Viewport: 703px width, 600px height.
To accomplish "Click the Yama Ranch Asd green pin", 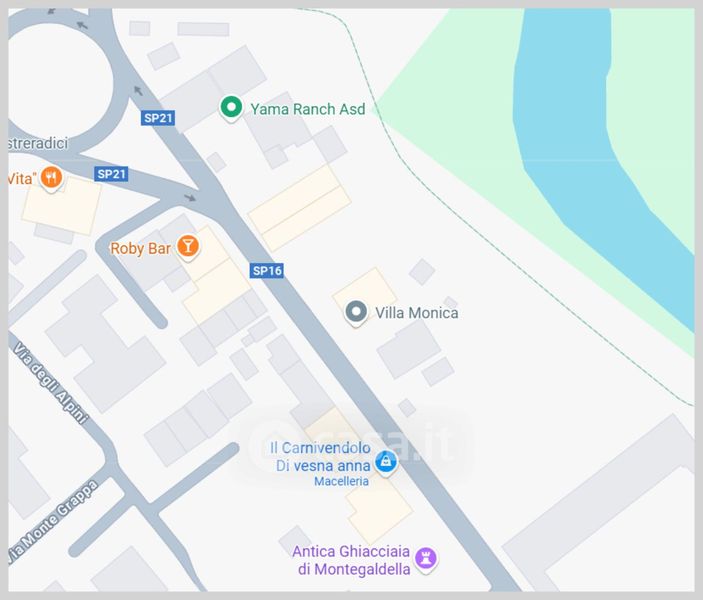I will [x=231, y=108].
